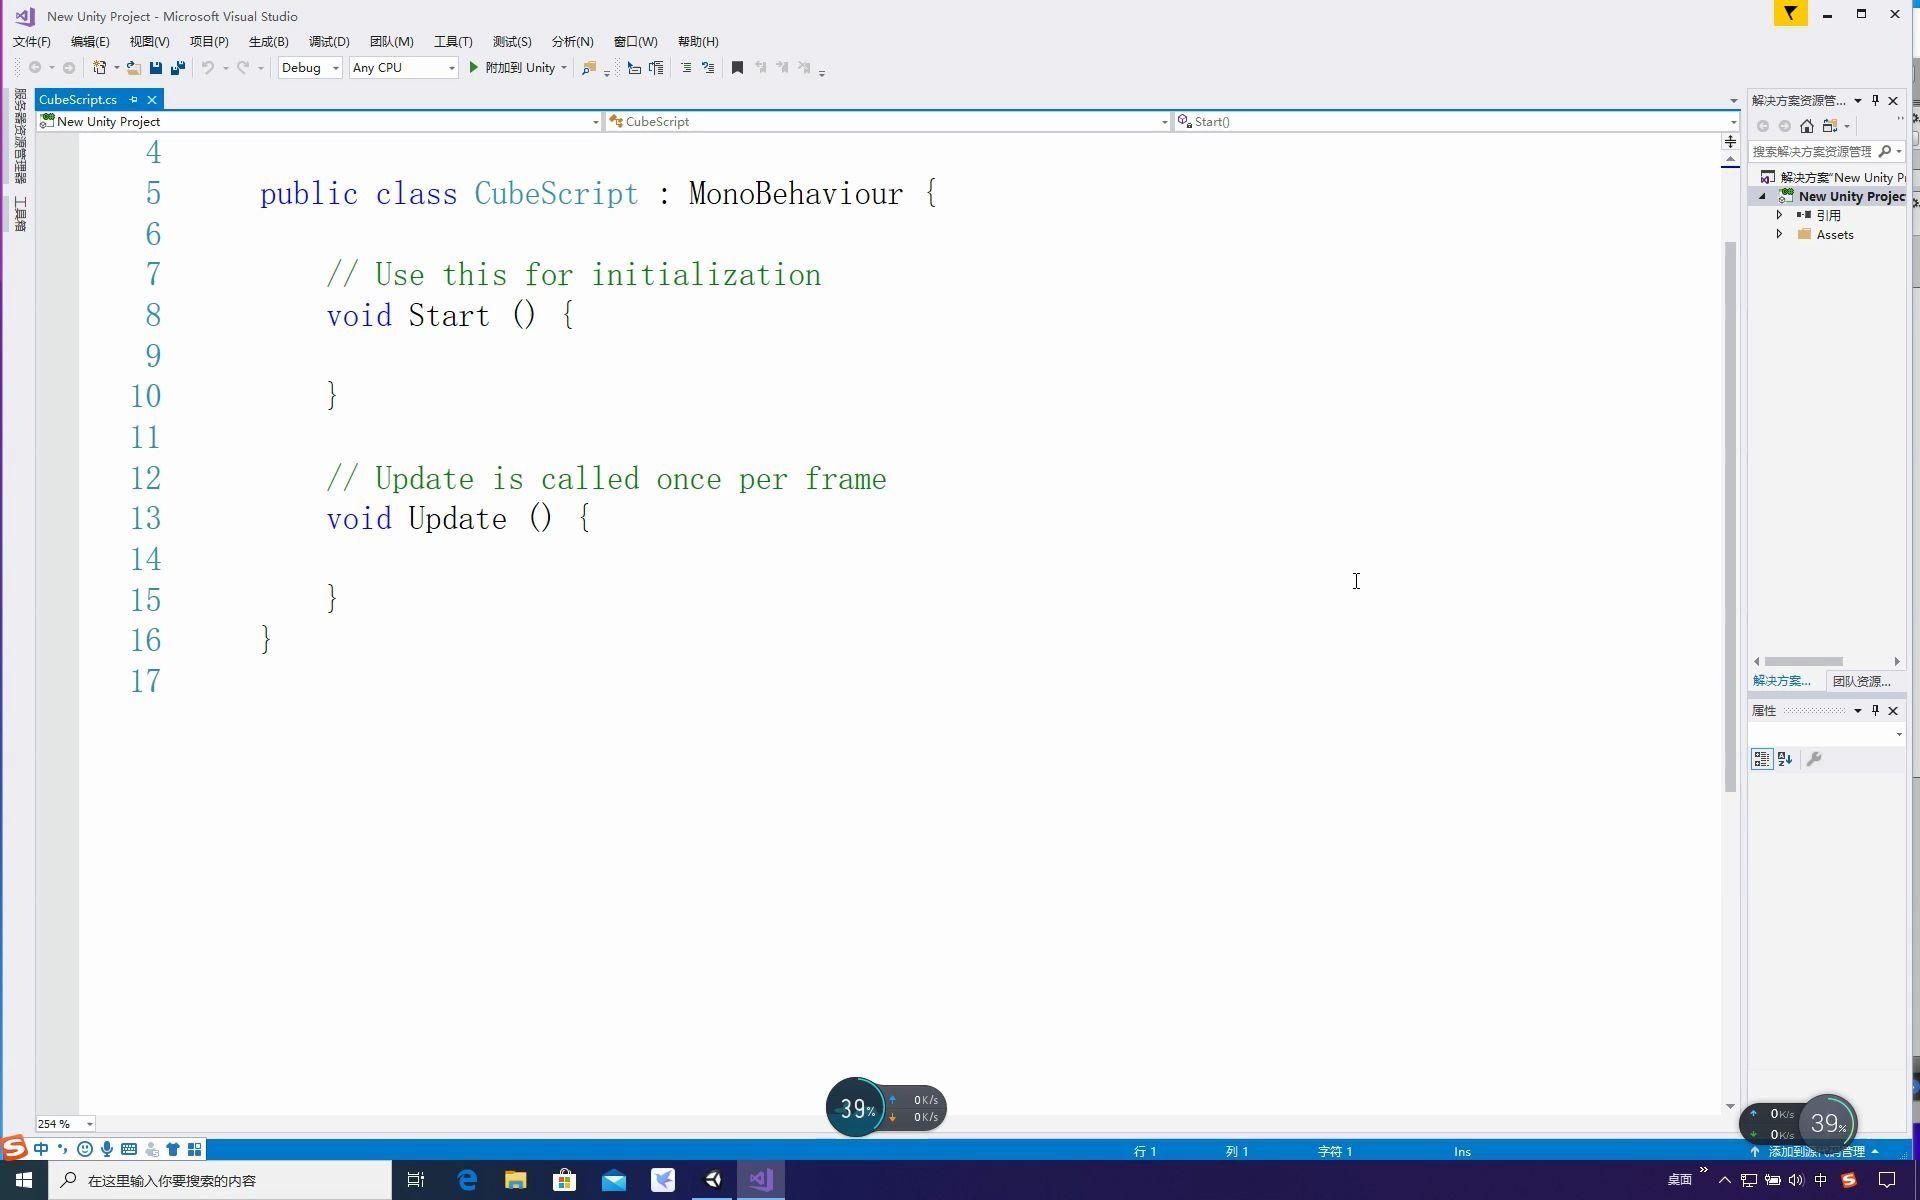Screen dimensions: 1920x1200
Task: Toggle auto-hide pin on Solution Explorer panel
Action: pyautogui.click(x=1876, y=100)
